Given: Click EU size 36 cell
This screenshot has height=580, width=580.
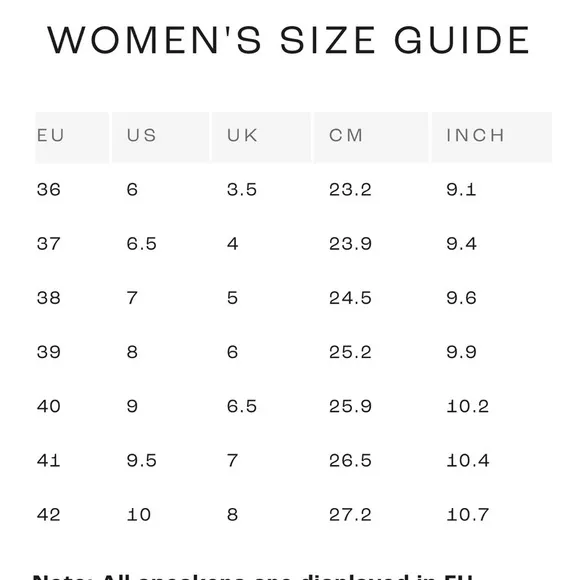Looking at the screenshot, I should (x=48, y=190).
